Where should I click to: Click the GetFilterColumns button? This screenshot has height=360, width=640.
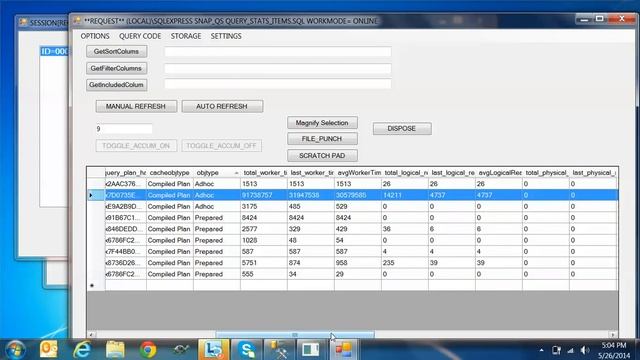[117, 68]
